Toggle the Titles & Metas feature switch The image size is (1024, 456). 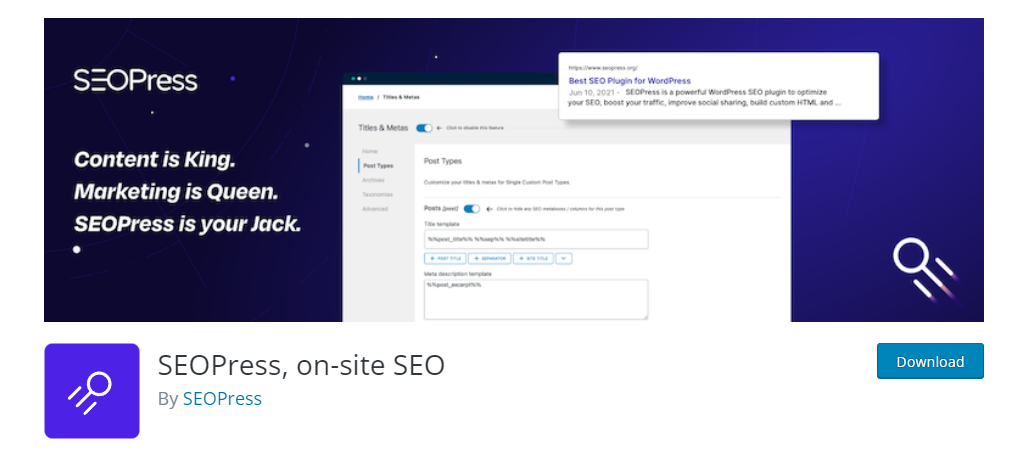424,128
